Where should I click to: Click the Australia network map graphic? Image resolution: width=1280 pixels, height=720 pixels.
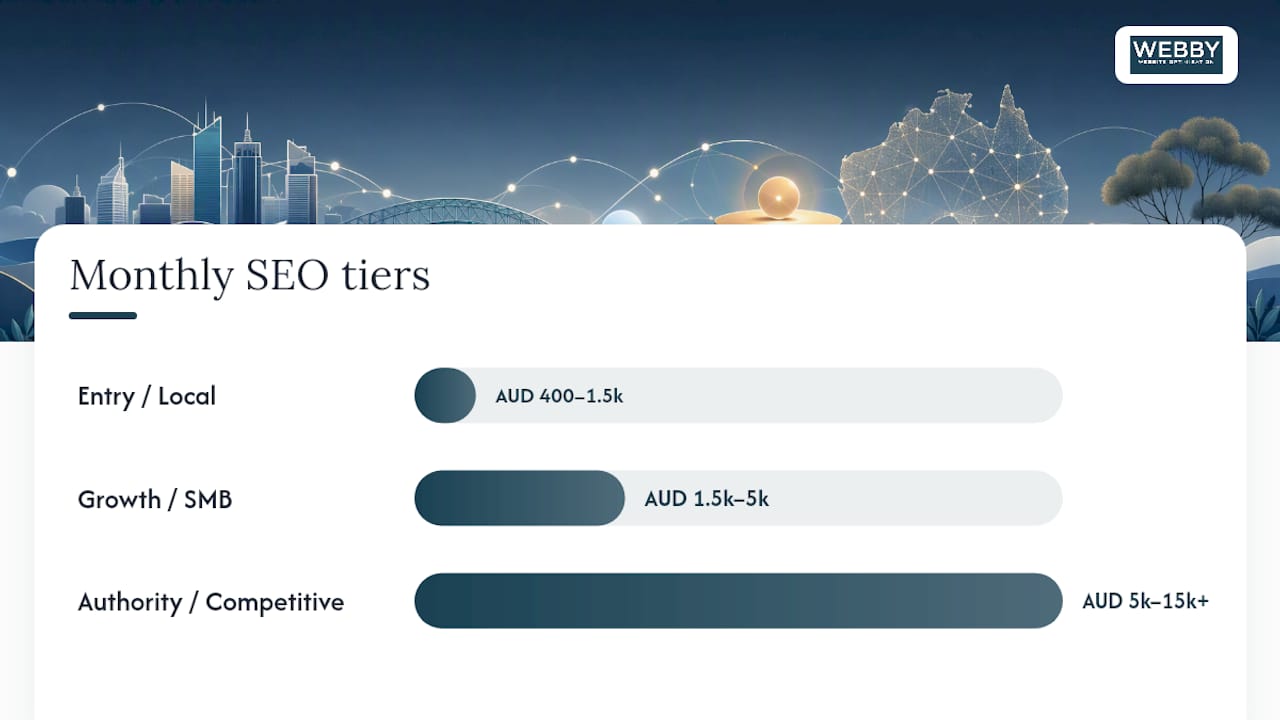pos(953,156)
